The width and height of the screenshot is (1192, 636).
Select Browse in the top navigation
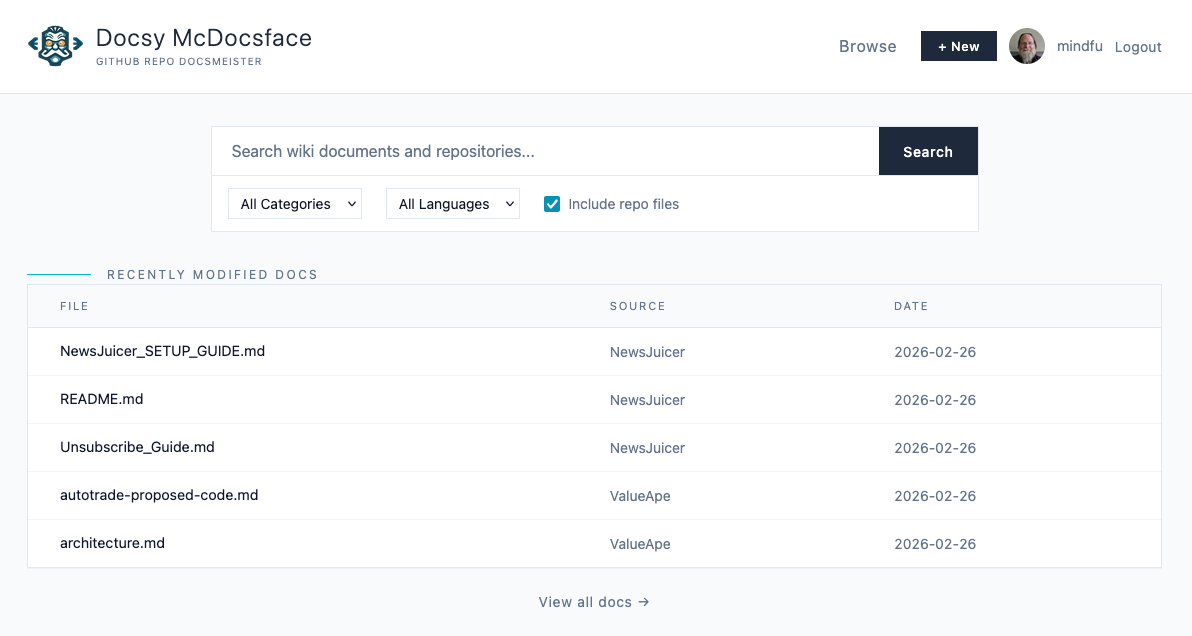click(x=867, y=46)
